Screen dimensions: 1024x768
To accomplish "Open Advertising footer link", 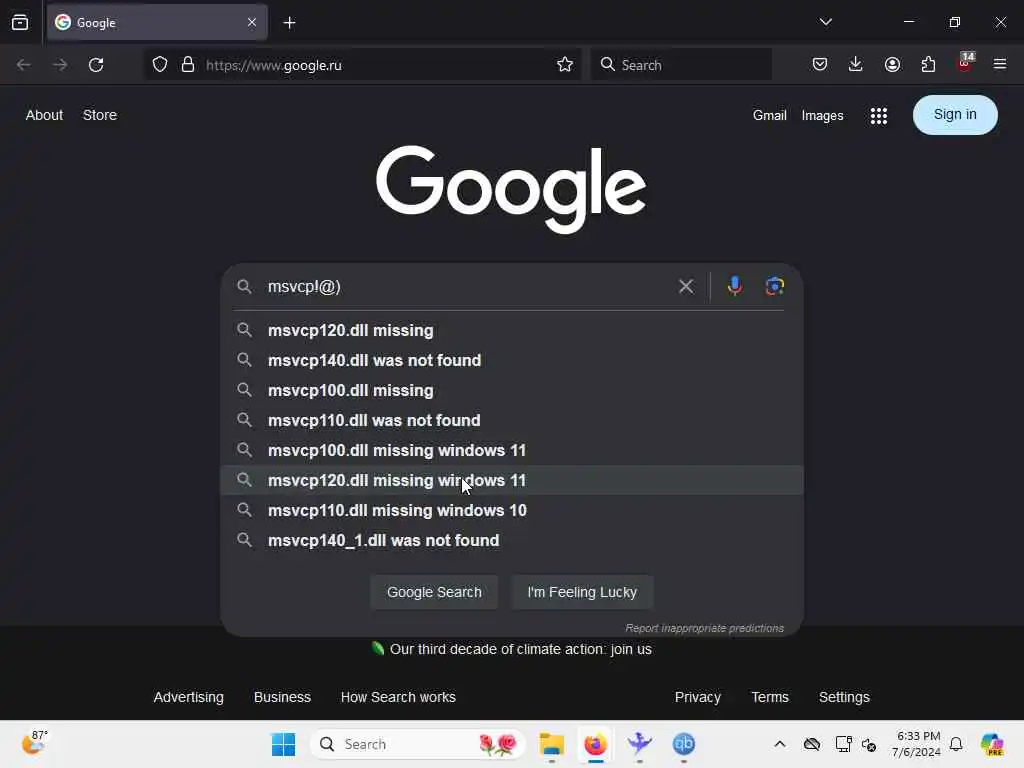I will coord(189,697).
